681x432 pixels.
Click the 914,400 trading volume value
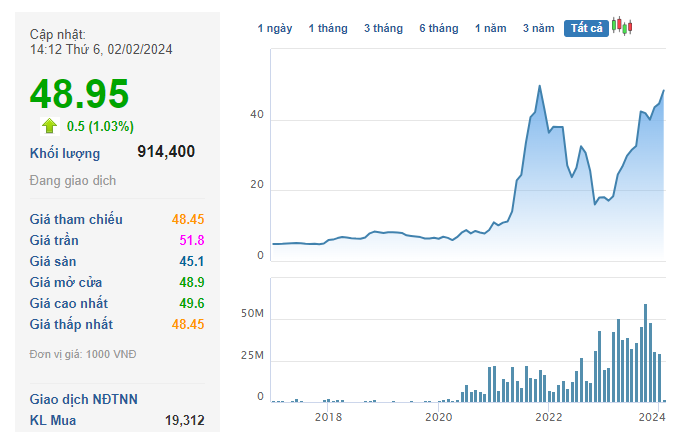[x=166, y=152]
